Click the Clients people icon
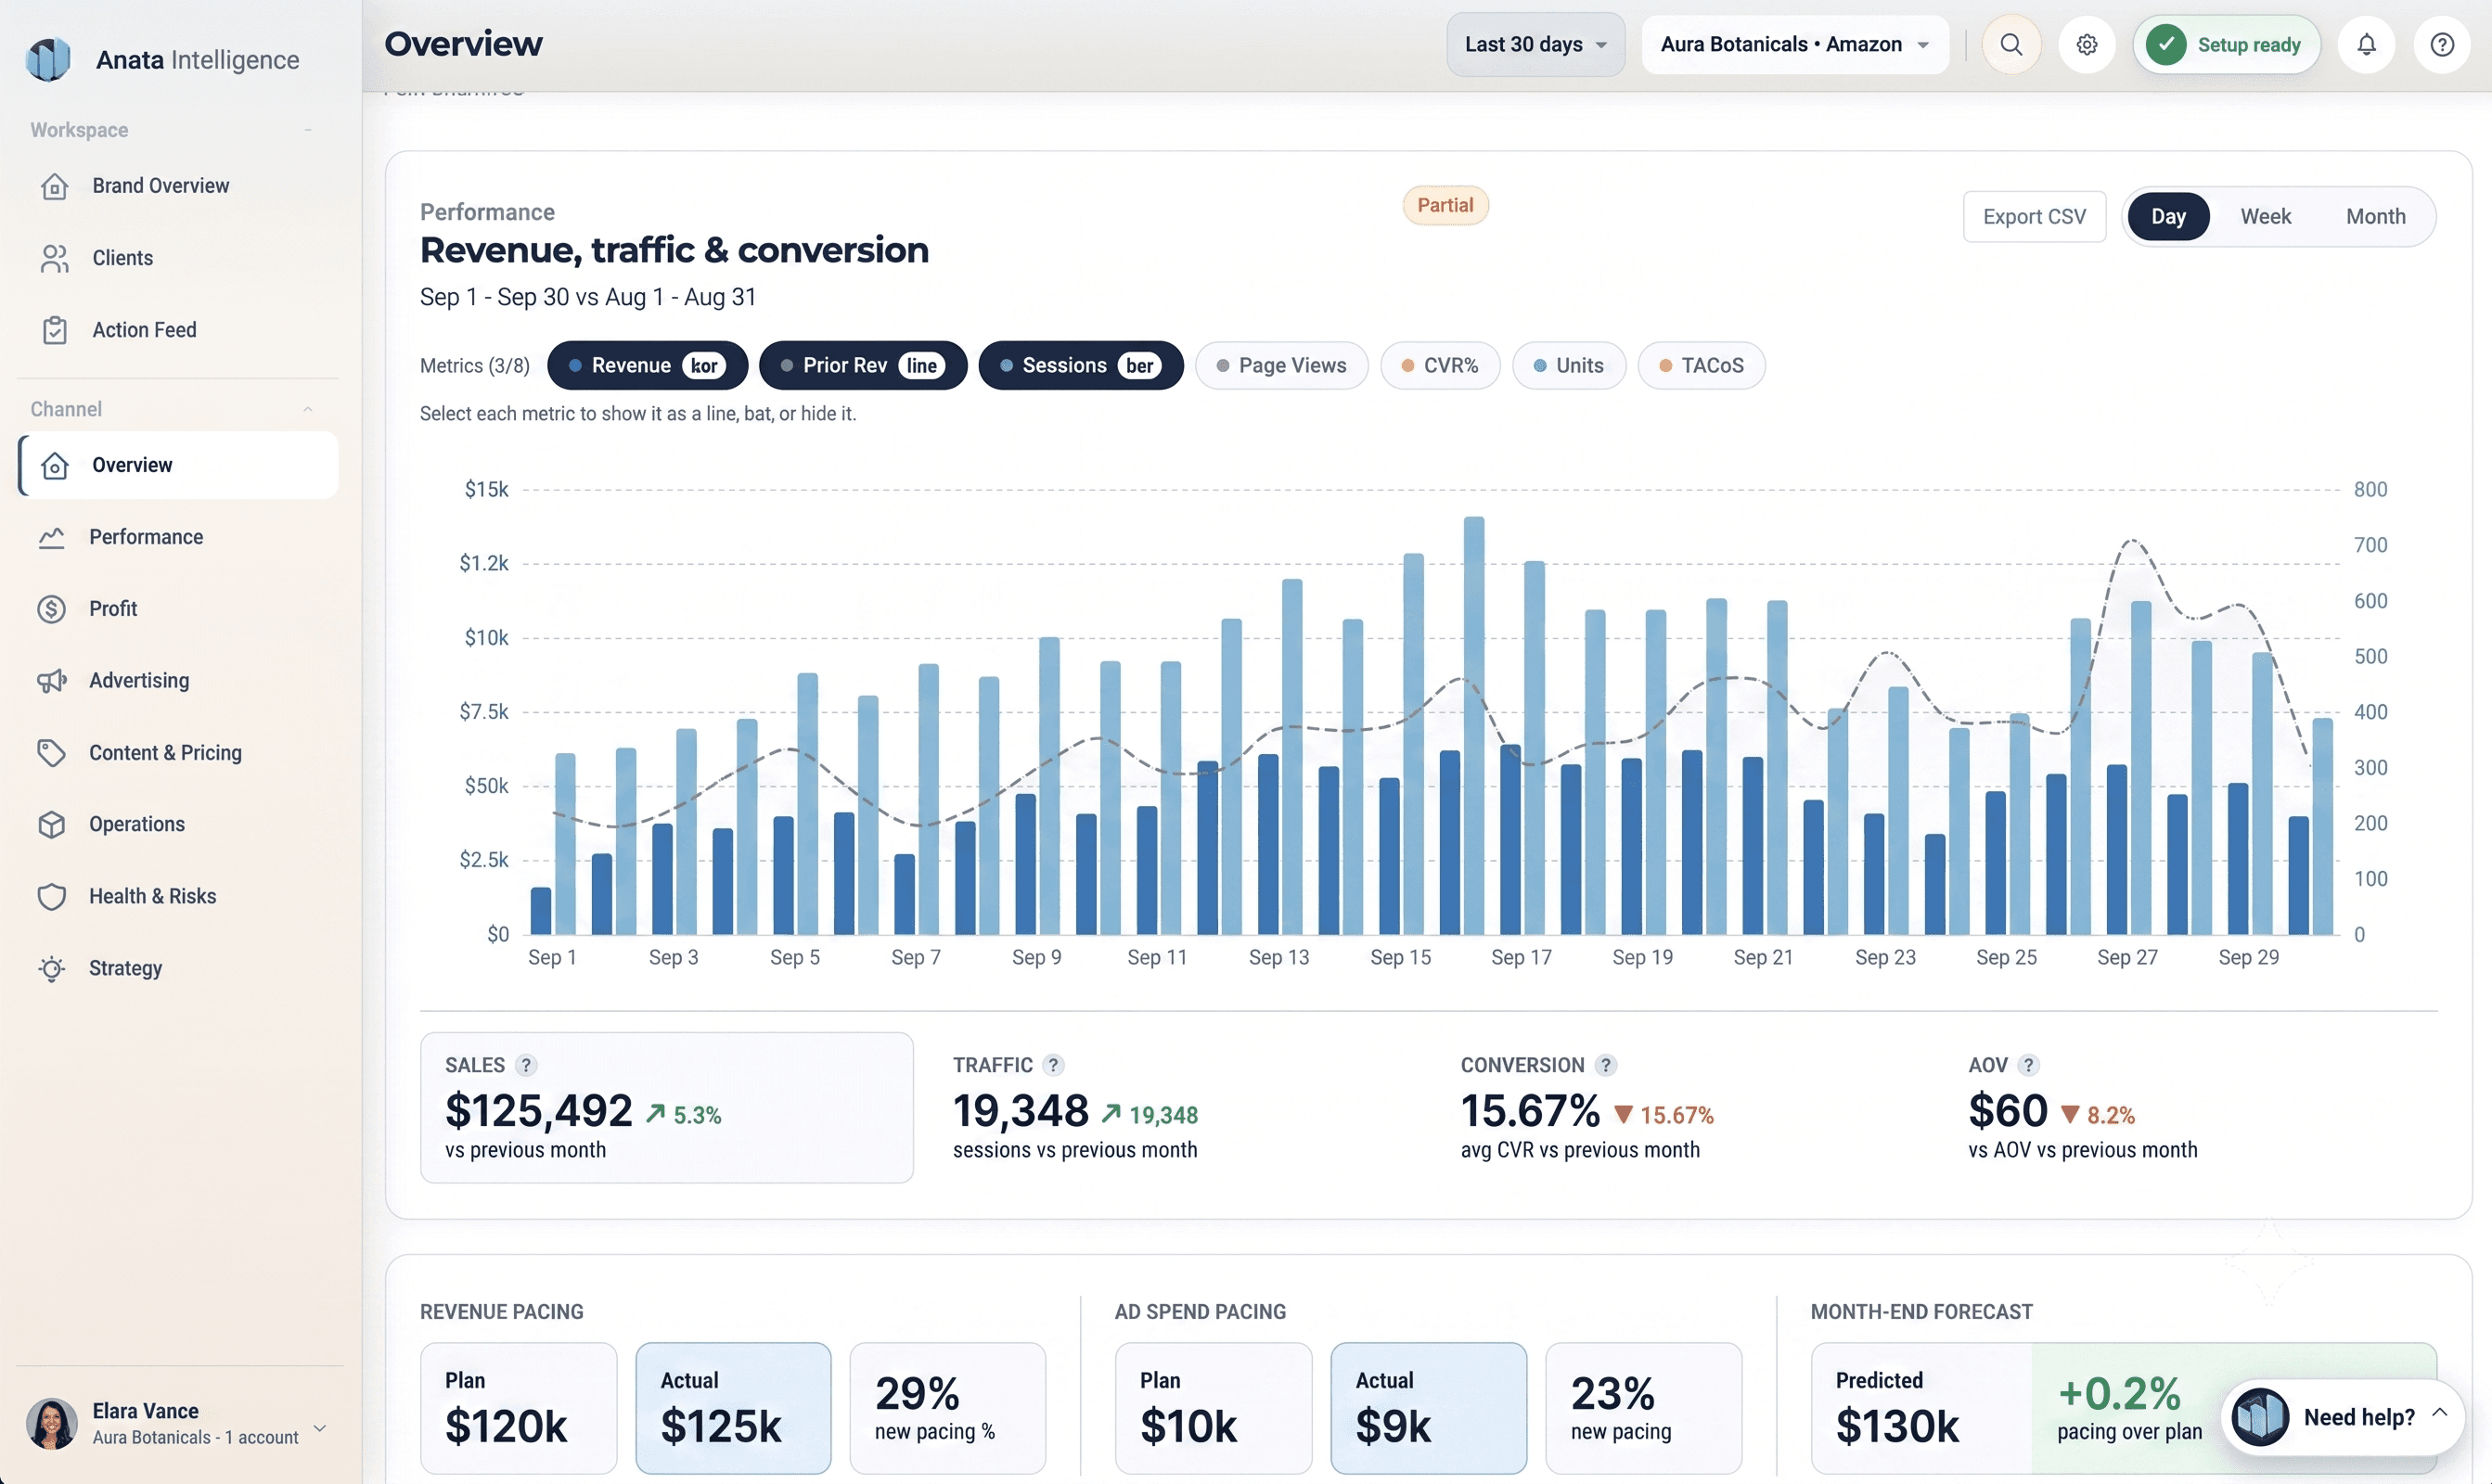The width and height of the screenshot is (2492, 1484). 54,258
